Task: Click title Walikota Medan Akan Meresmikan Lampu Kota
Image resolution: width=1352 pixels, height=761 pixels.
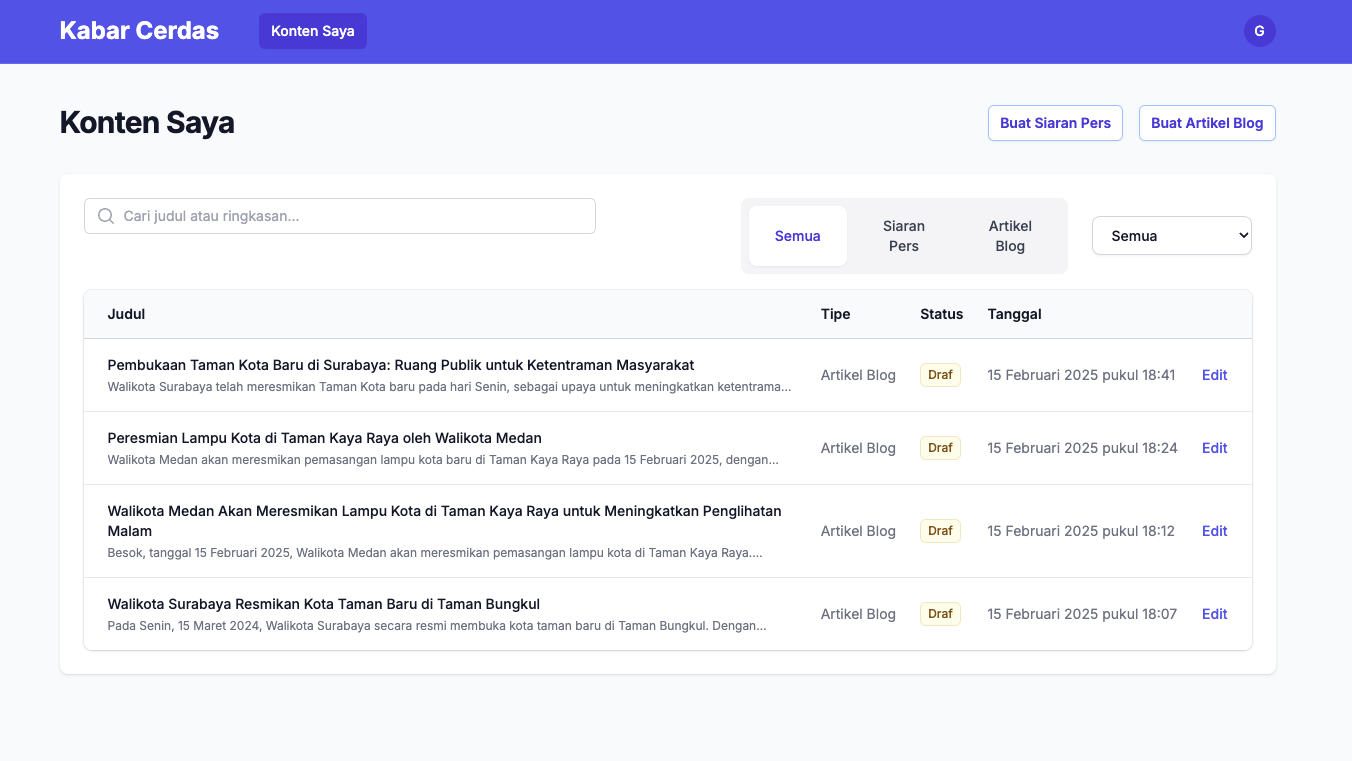Action: point(445,521)
